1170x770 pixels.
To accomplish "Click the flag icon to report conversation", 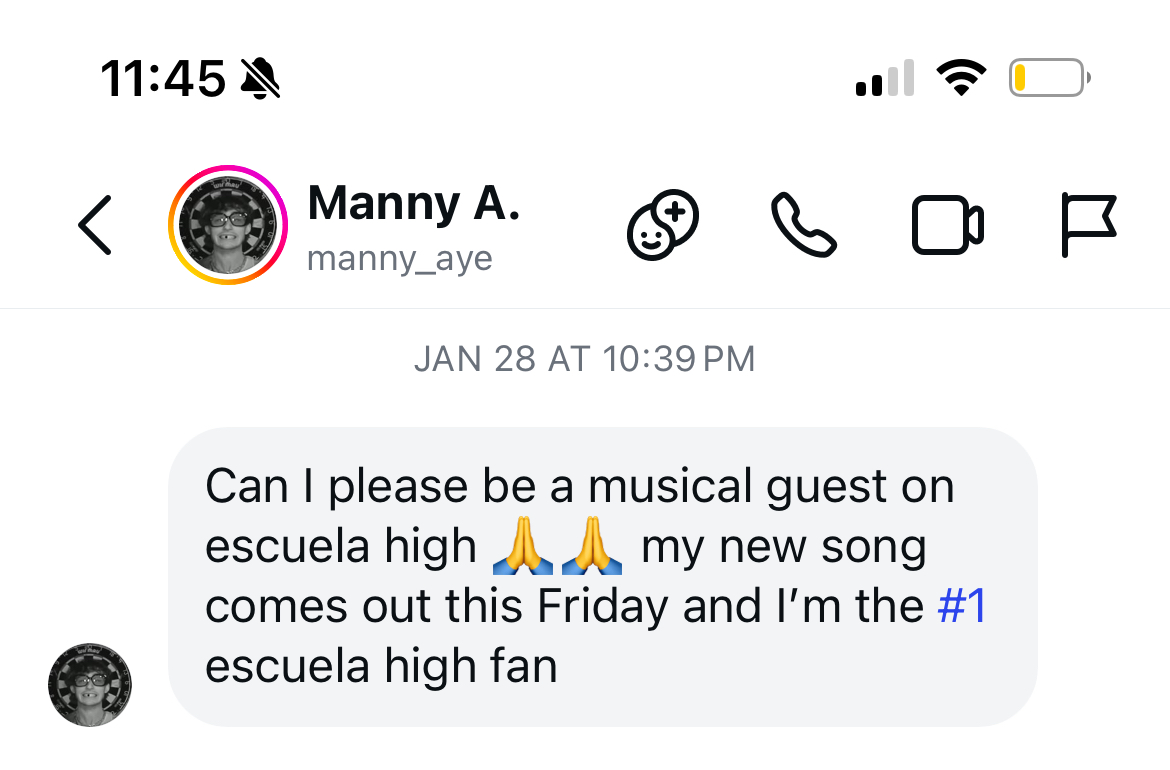I will tap(1089, 225).
